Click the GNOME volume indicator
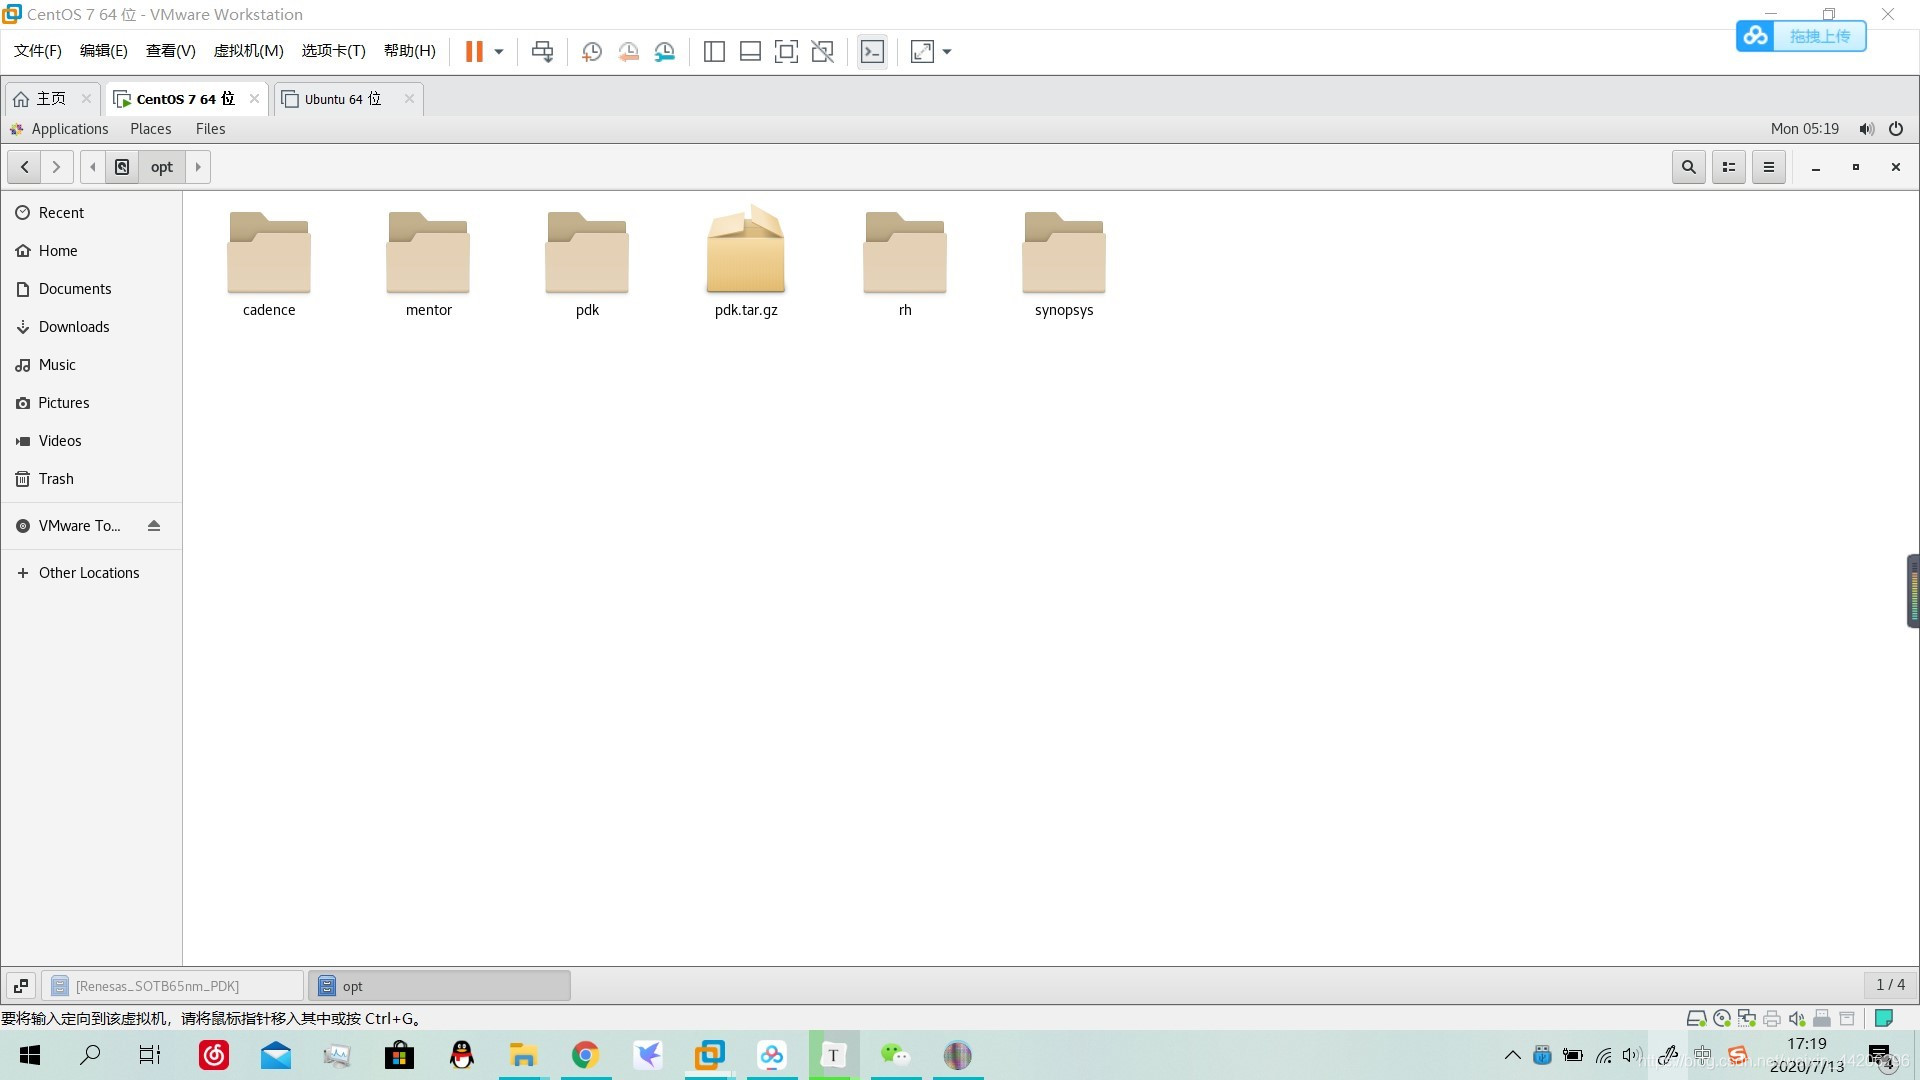Image resolution: width=1920 pixels, height=1080 pixels. coord(1866,129)
